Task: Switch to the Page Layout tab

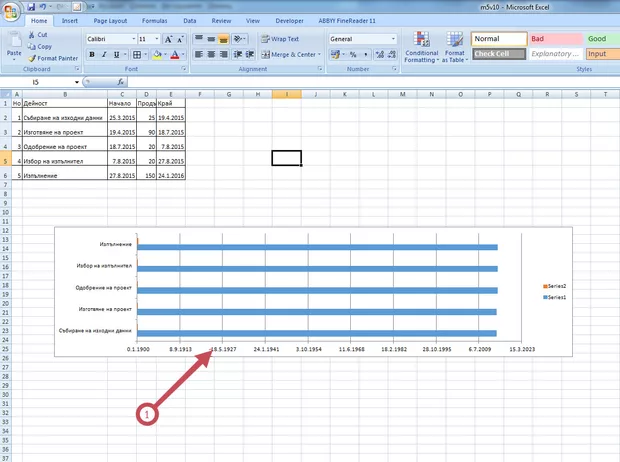Action: (x=110, y=20)
